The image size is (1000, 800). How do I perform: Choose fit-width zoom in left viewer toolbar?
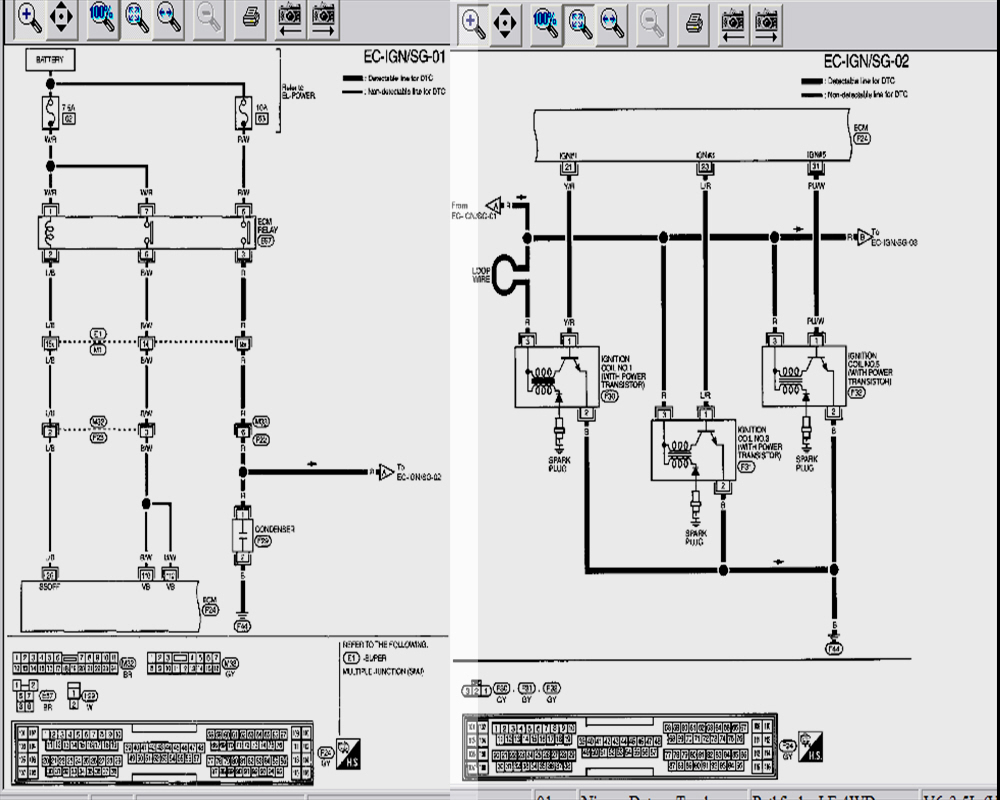point(168,18)
